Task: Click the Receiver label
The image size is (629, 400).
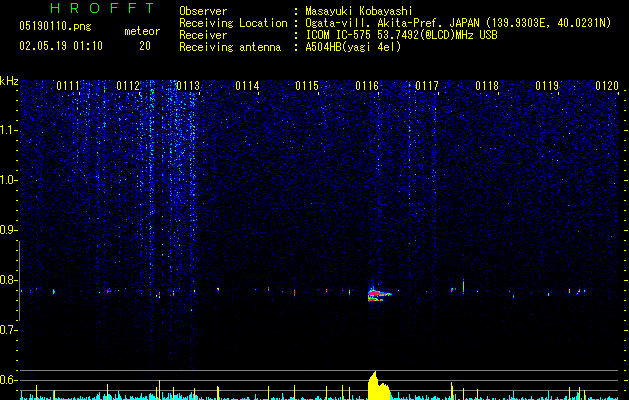Action: 203,35
